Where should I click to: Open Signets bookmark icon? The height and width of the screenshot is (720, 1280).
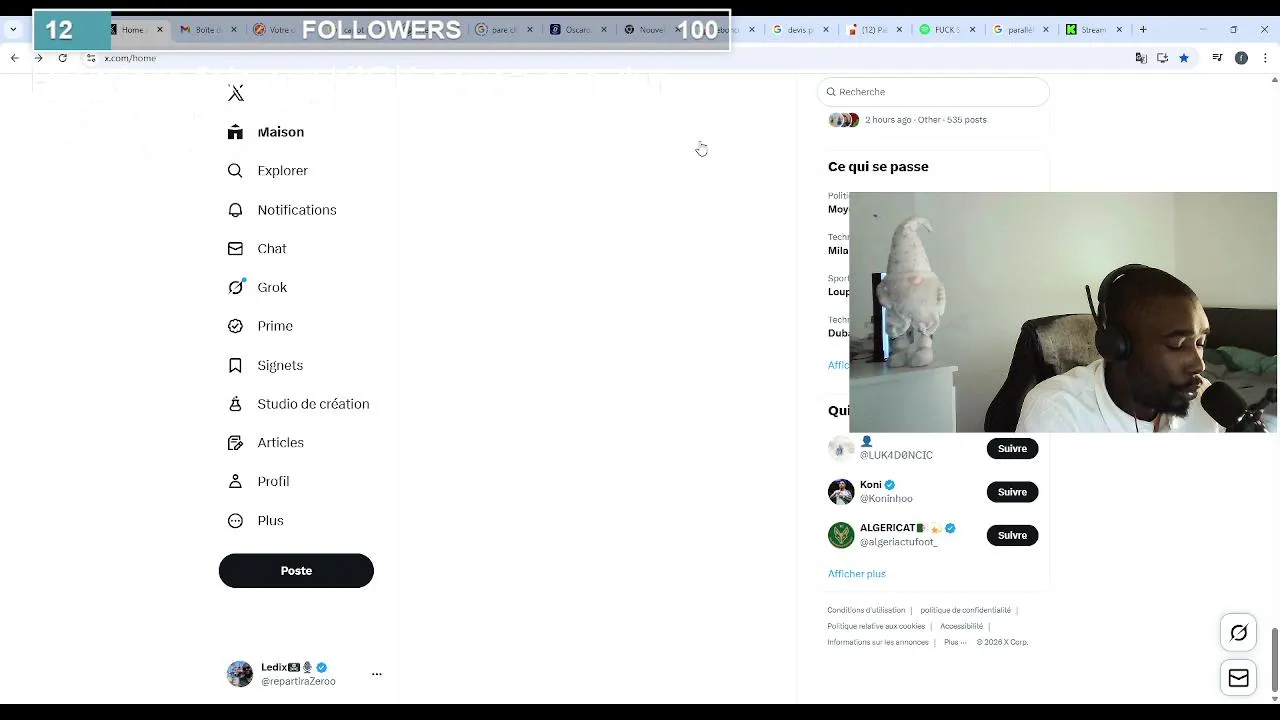(235, 366)
